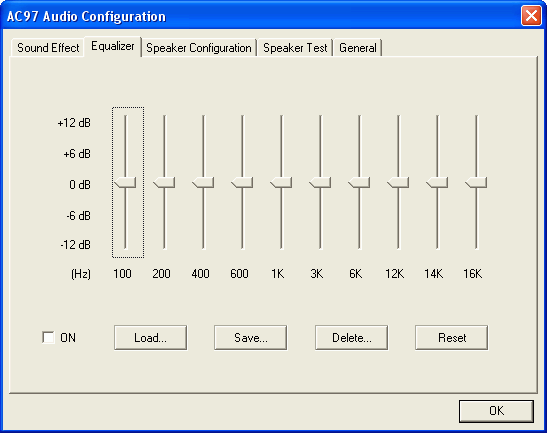Click the +12 dB scale label

[74, 123]
